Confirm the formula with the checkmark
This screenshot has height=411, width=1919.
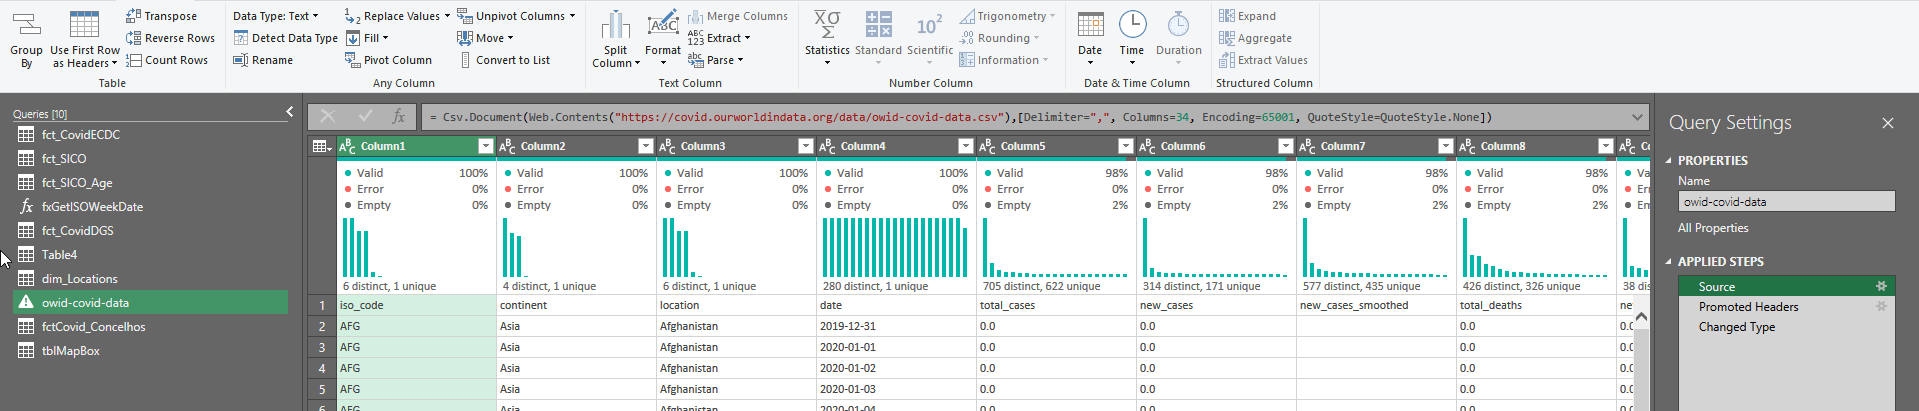[364, 117]
